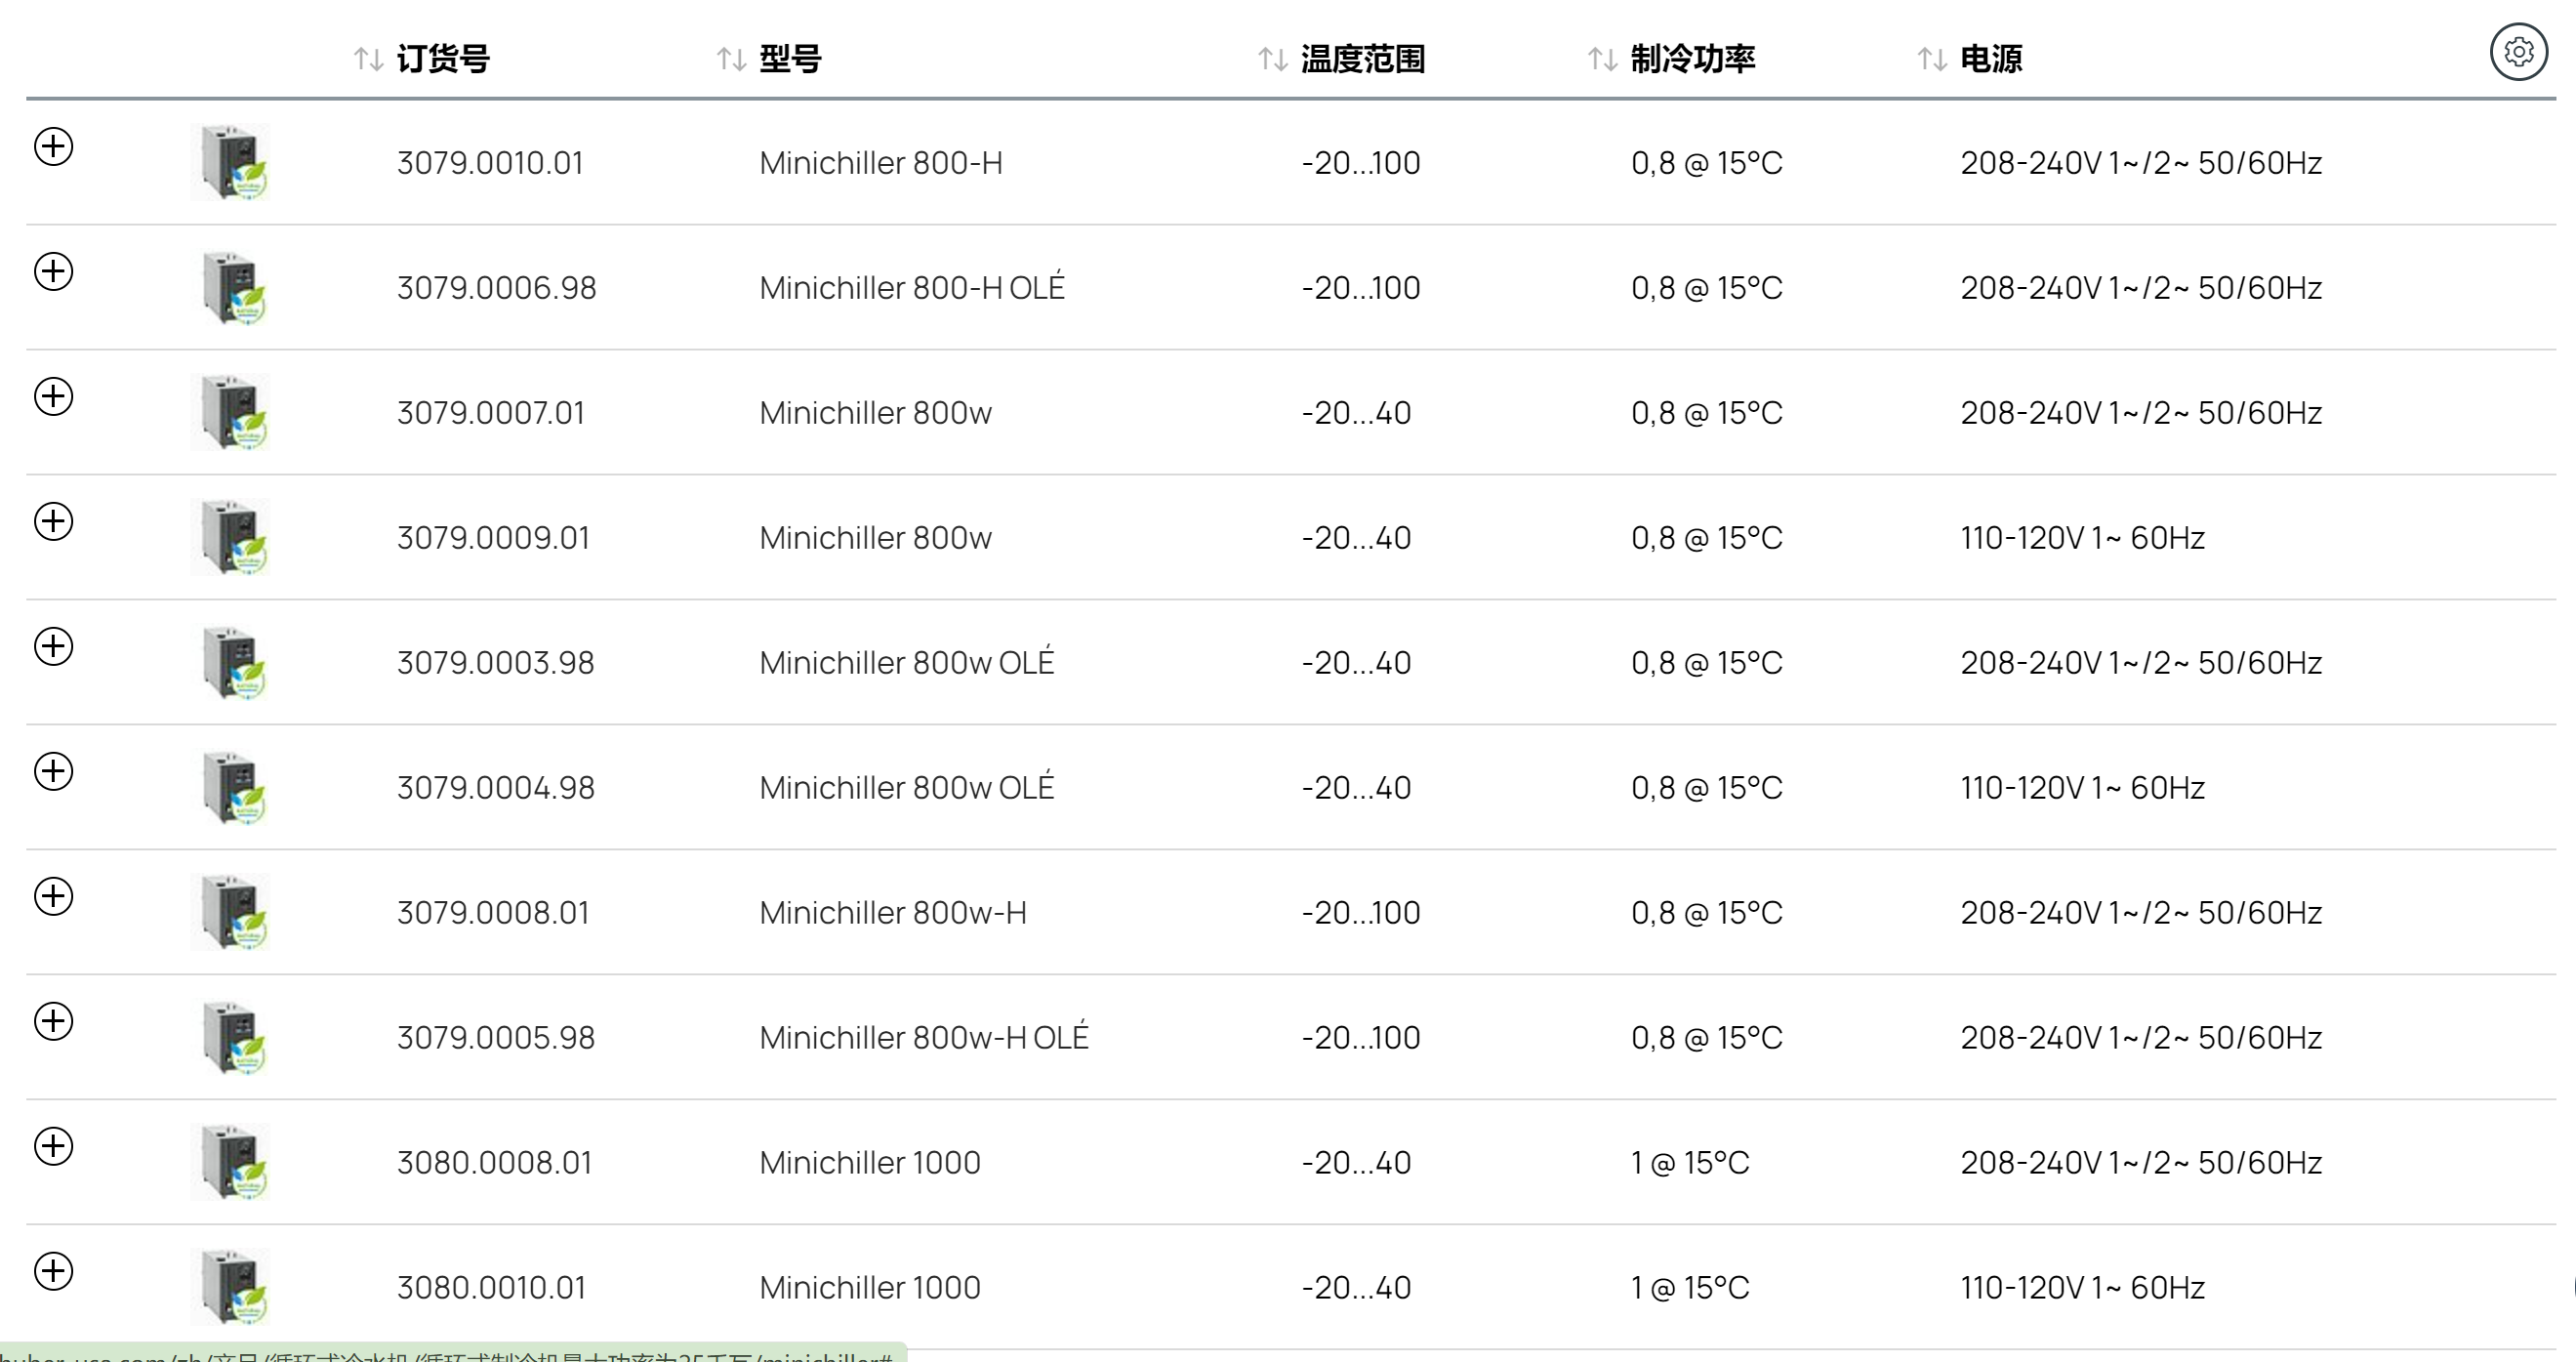
Task: Click Minichiller 1000 in row 3080.0008.01
Action: pyautogui.click(x=870, y=1163)
